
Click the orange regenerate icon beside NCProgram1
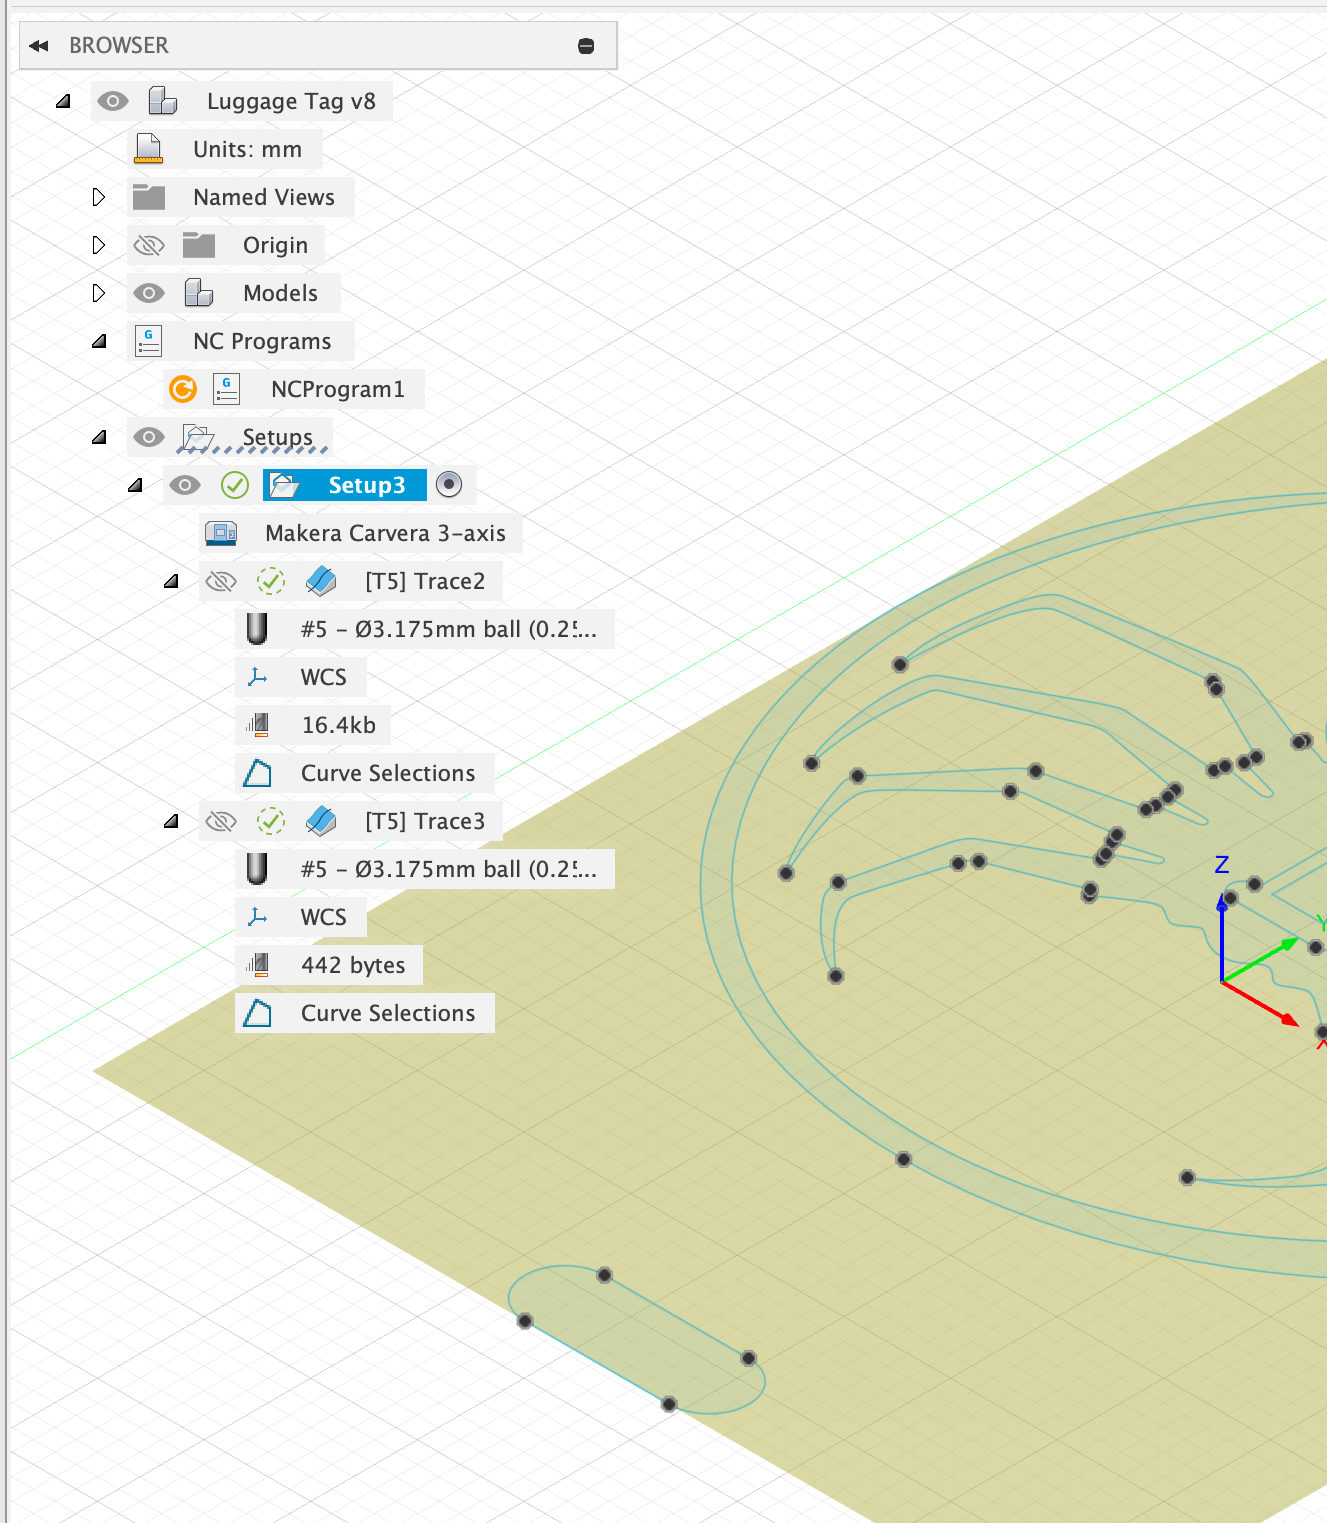(182, 389)
